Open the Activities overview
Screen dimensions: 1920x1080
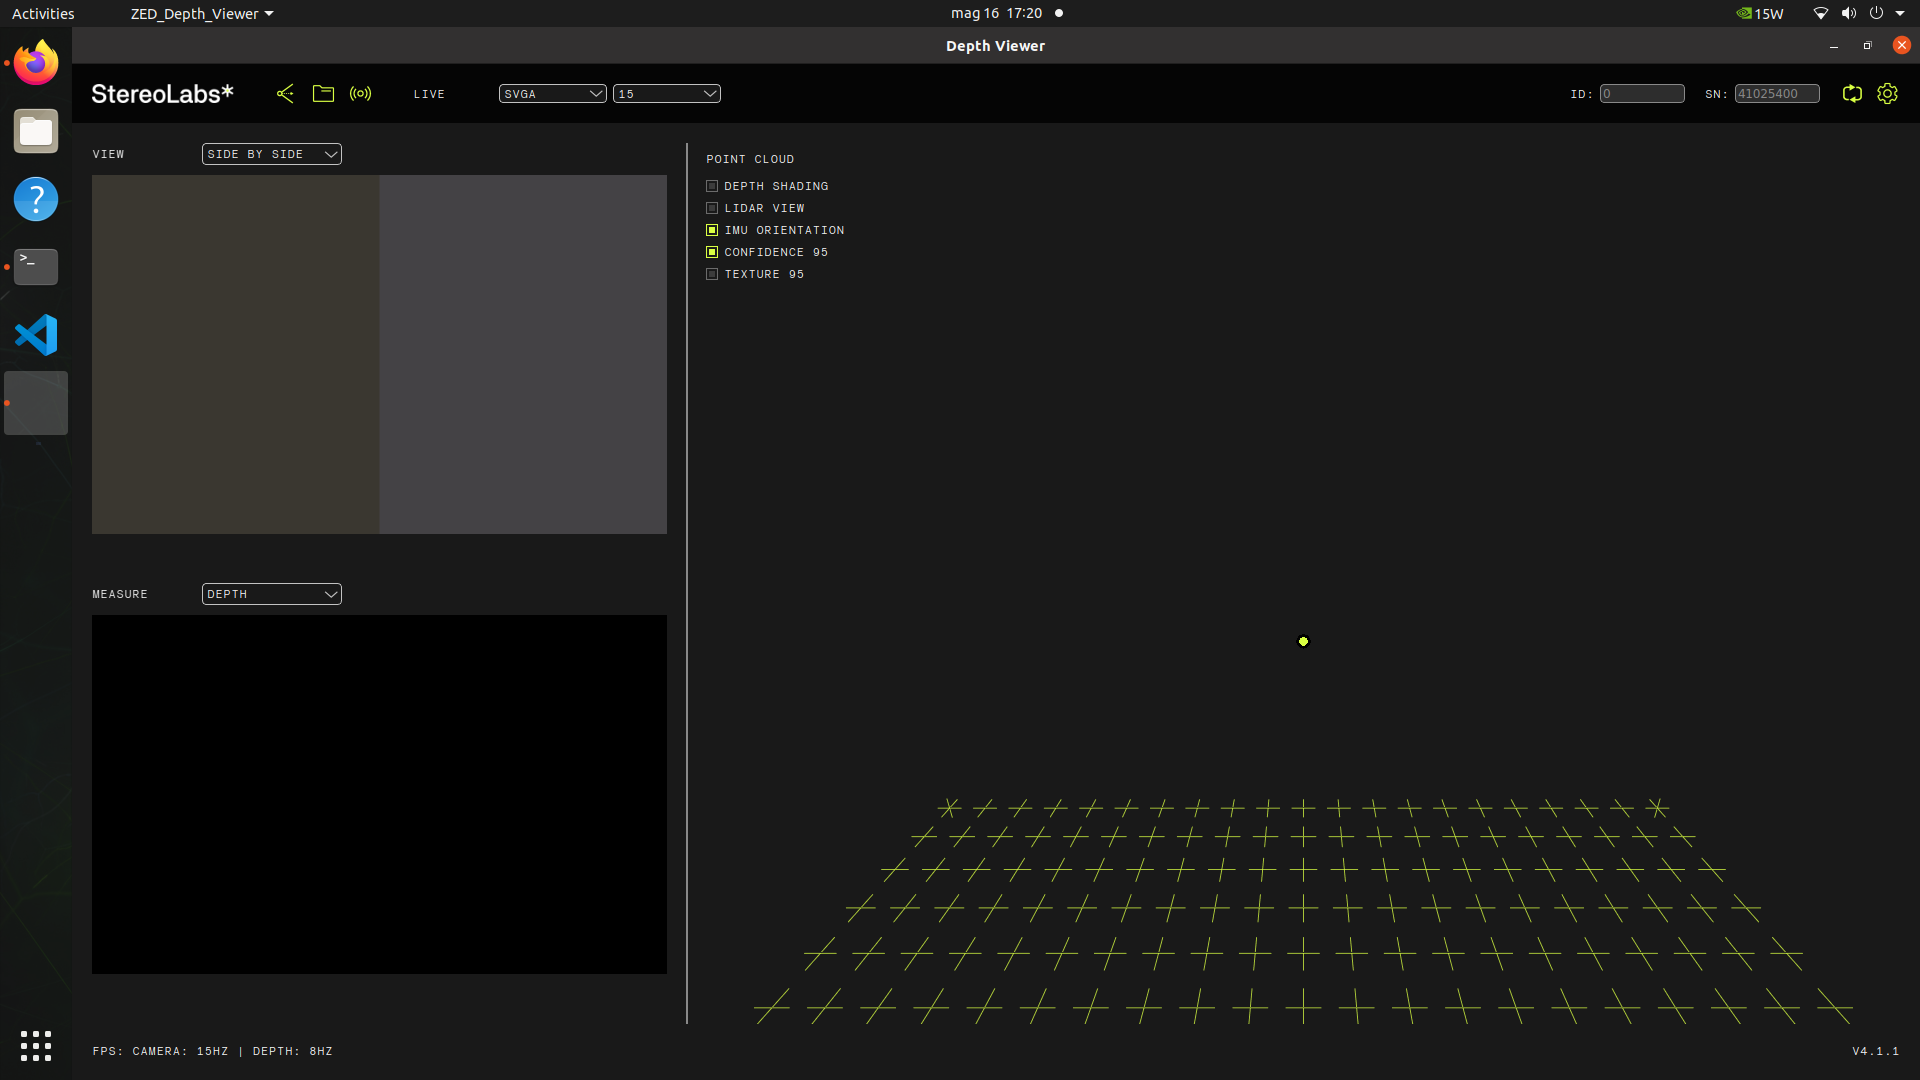click(43, 13)
